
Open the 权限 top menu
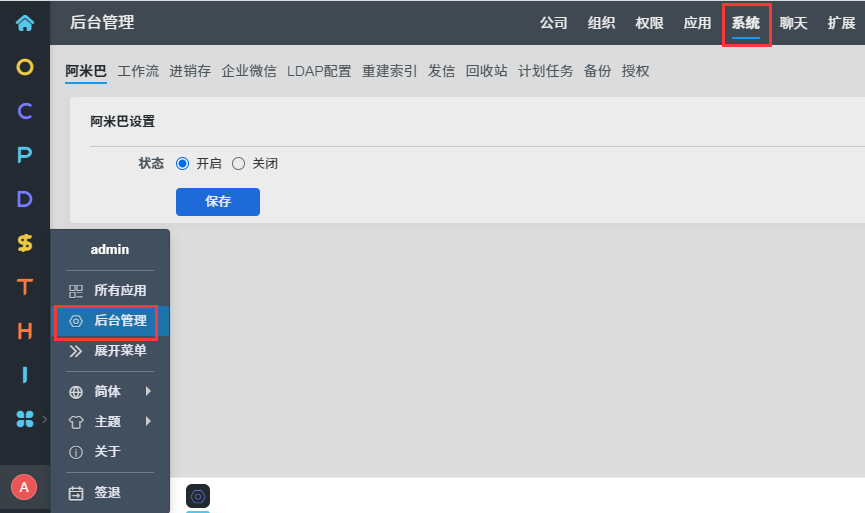[x=649, y=23]
